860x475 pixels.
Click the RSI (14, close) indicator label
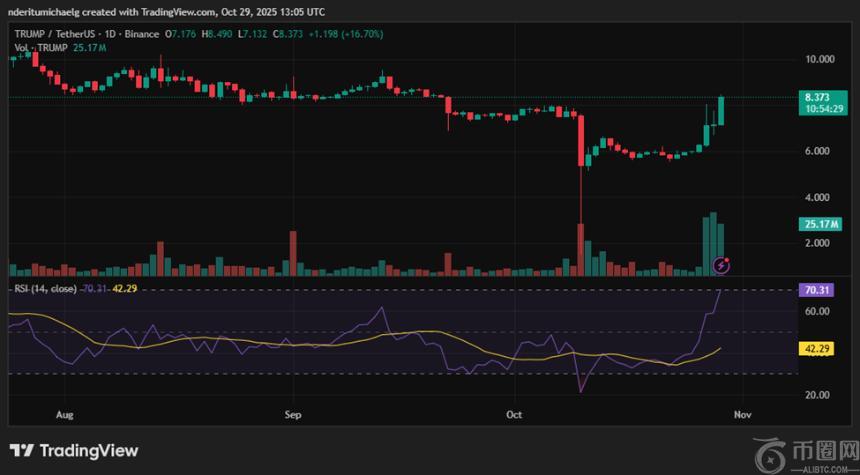coord(45,291)
